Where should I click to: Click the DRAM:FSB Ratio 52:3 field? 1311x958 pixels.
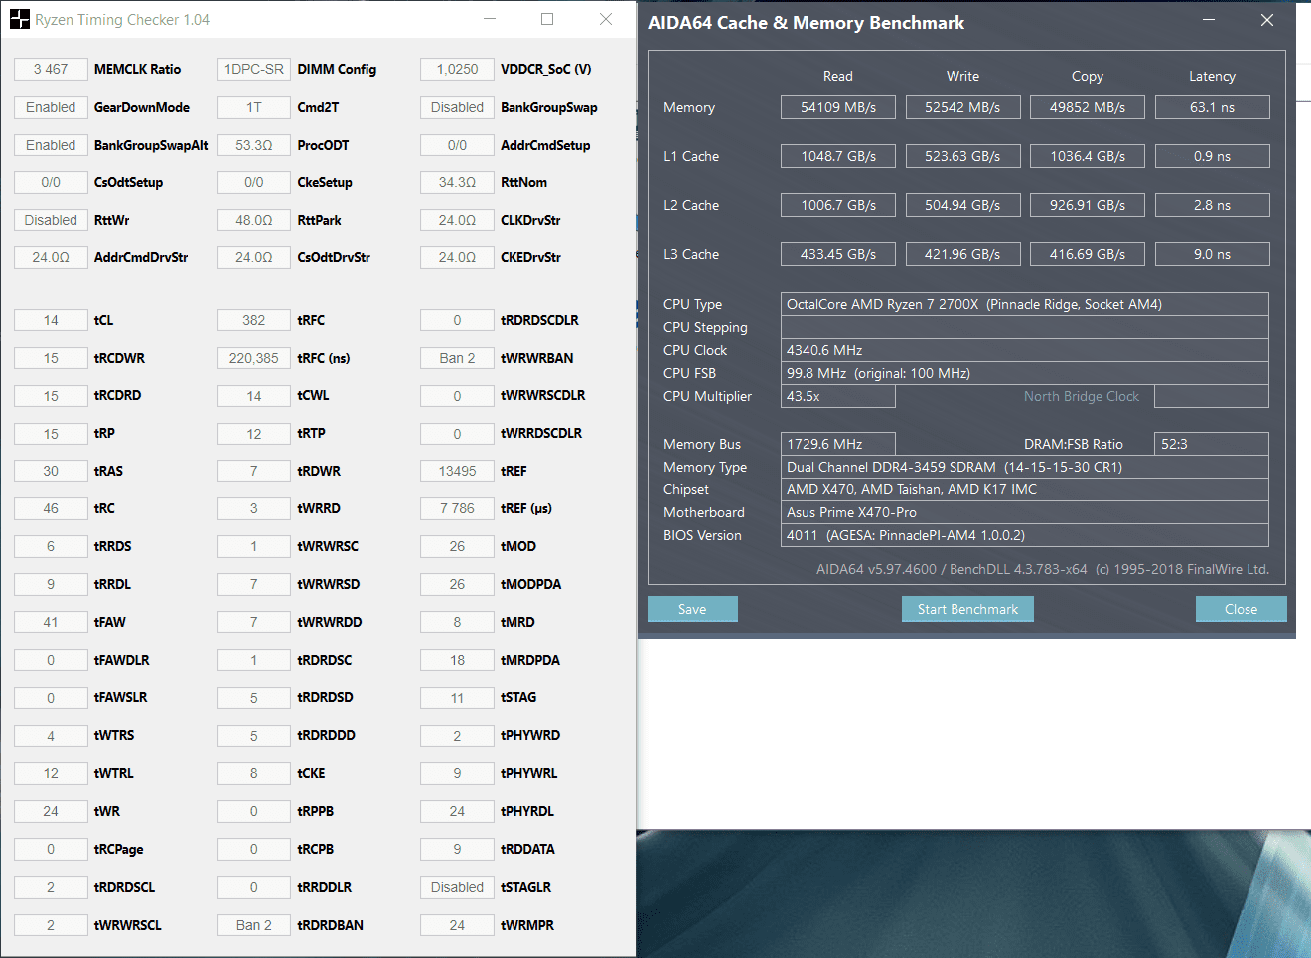1211,444
